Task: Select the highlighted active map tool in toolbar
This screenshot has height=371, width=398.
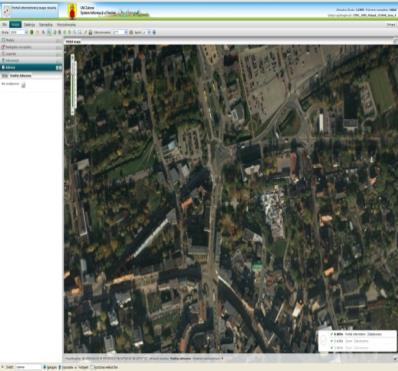Action: coord(49,32)
